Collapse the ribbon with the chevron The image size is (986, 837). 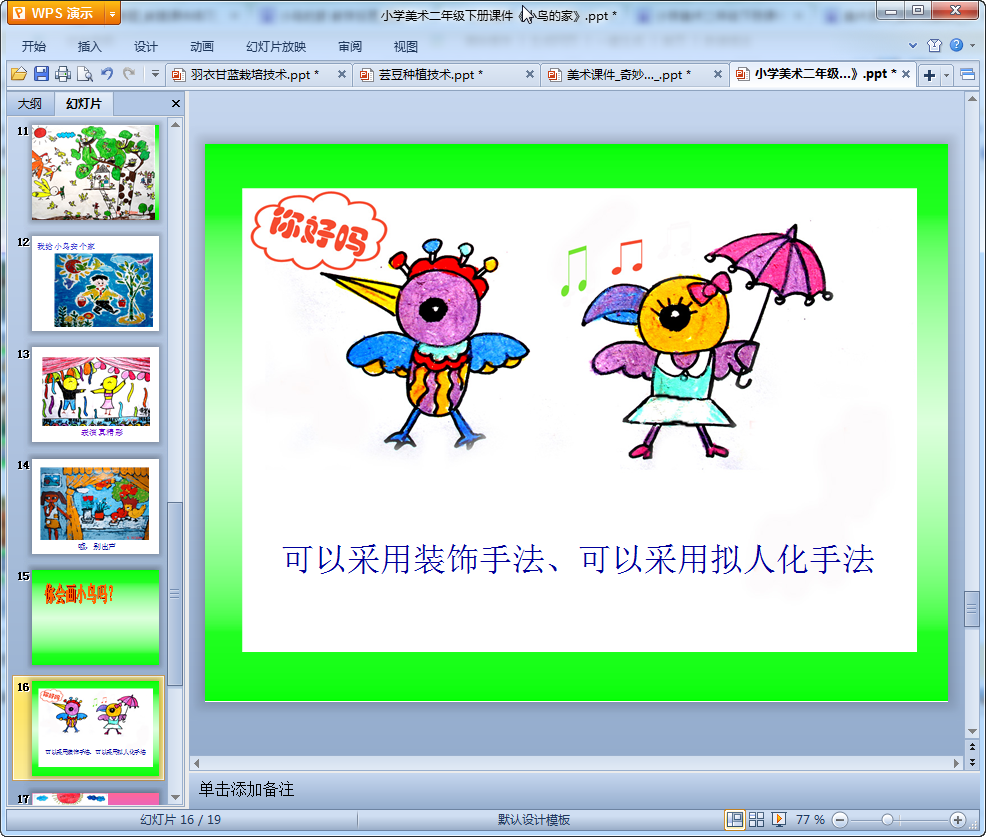tap(912, 45)
